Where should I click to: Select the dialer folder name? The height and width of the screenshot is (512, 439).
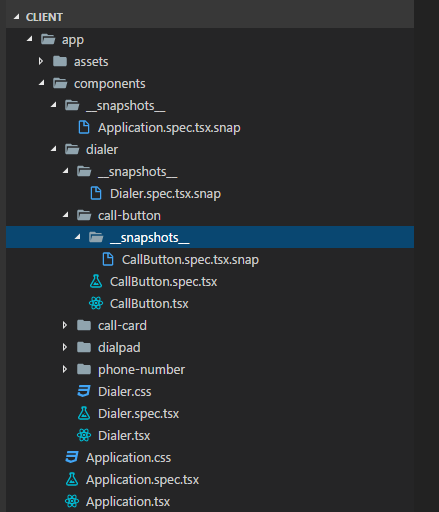[102, 150]
